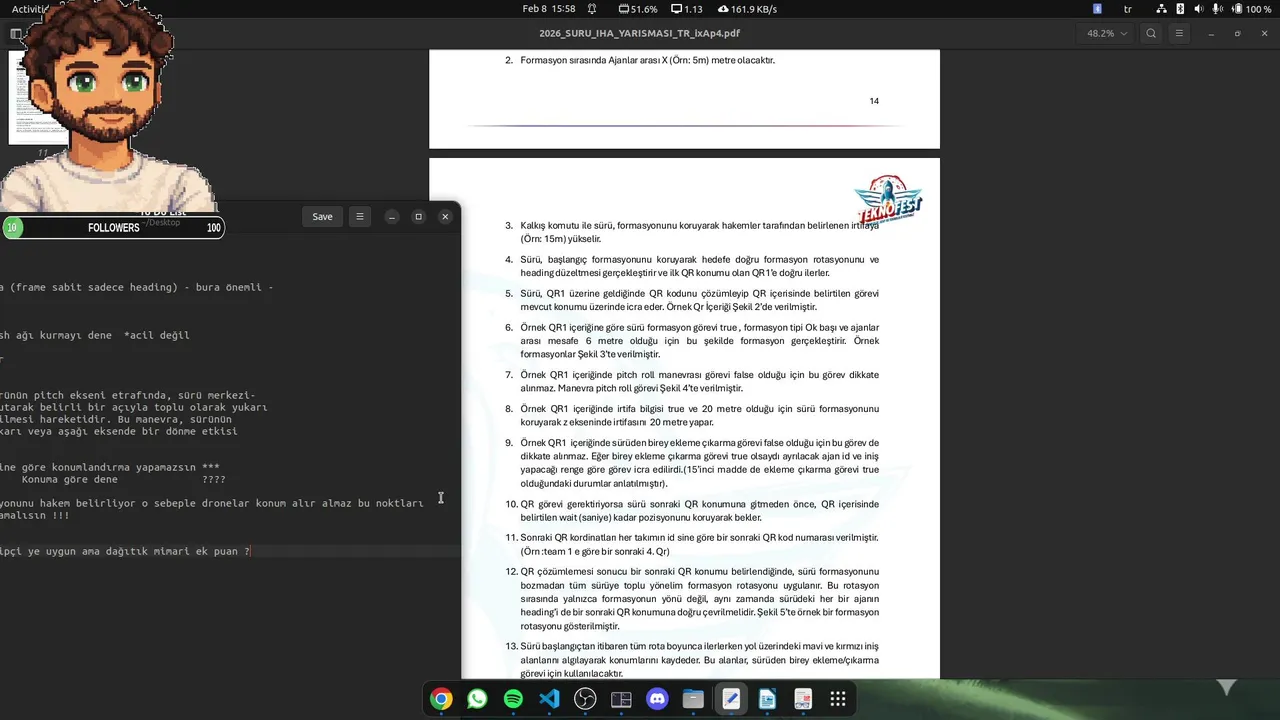Click the FOLLOWERS progress bar overlay
Viewport: 1280px width, 720px height.
point(113,228)
